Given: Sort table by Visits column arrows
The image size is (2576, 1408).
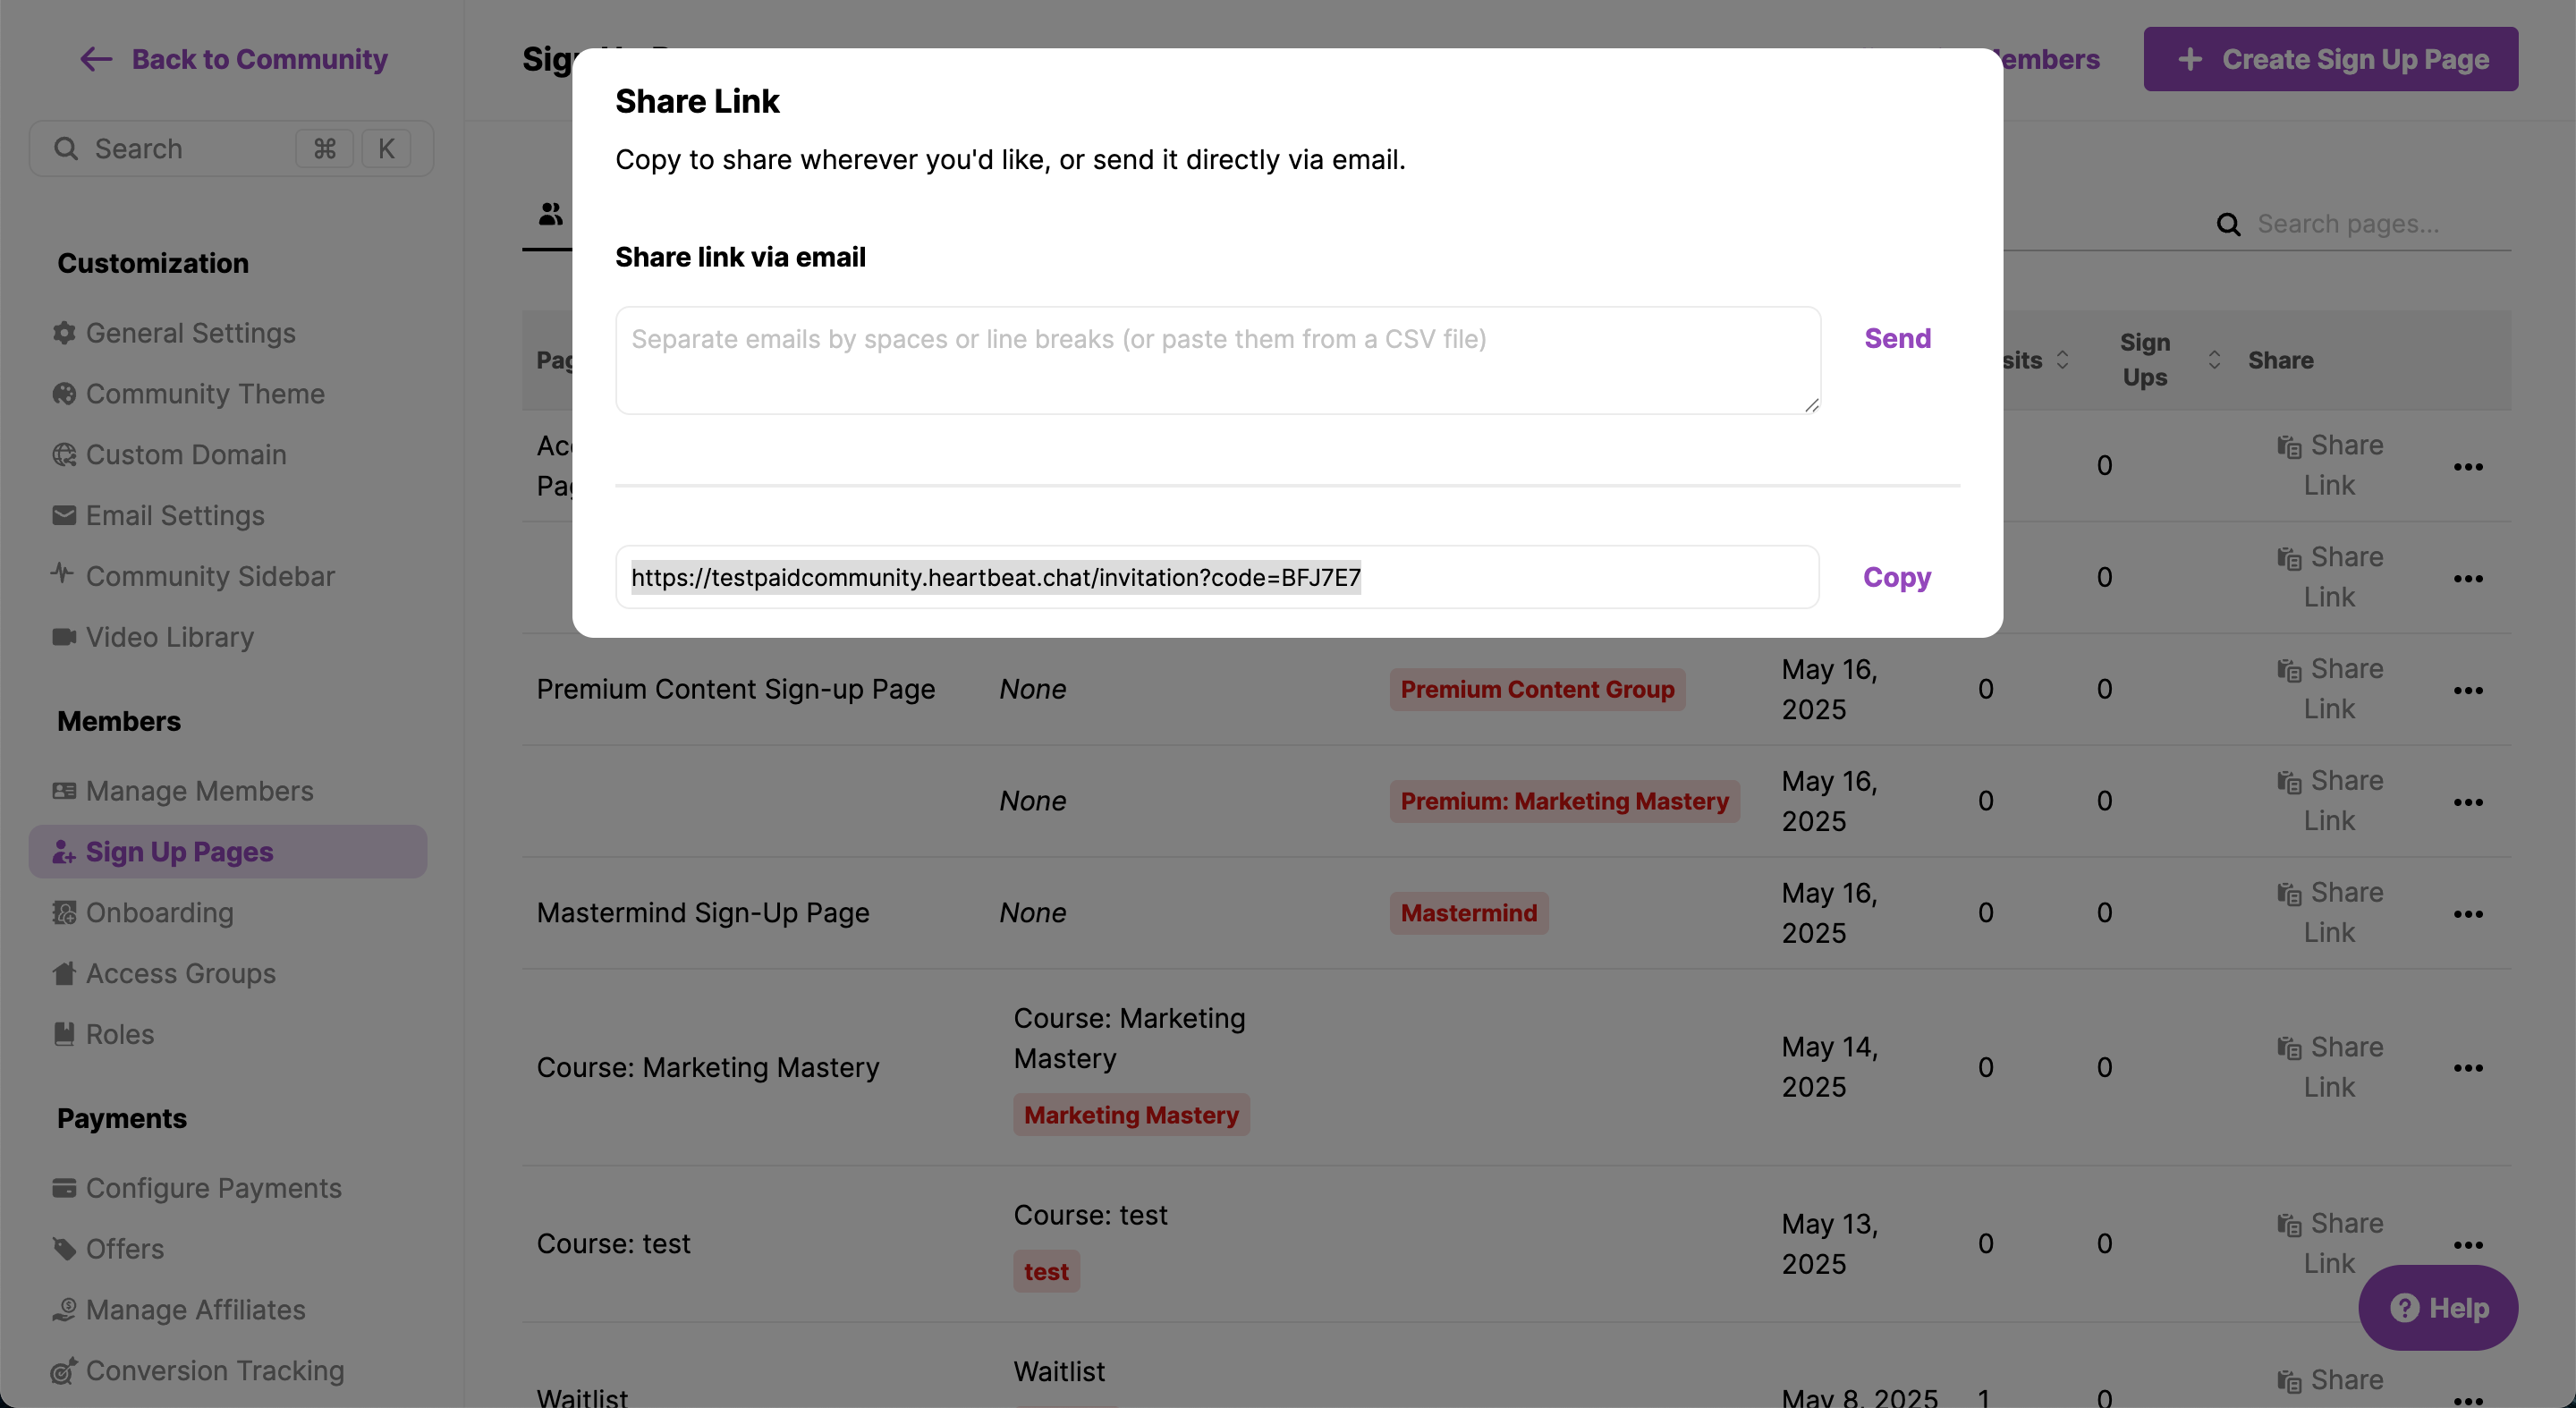Looking at the screenshot, I should coord(2062,360).
